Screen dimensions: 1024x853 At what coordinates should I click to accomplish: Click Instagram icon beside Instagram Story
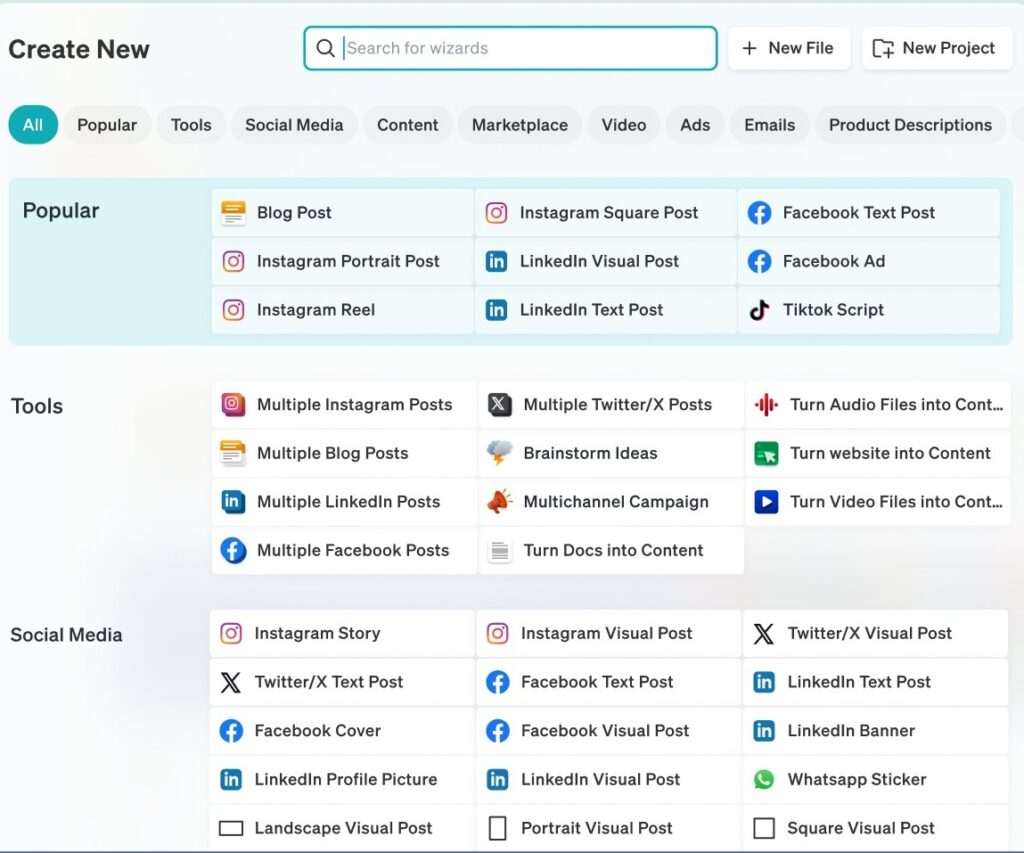coord(231,633)
